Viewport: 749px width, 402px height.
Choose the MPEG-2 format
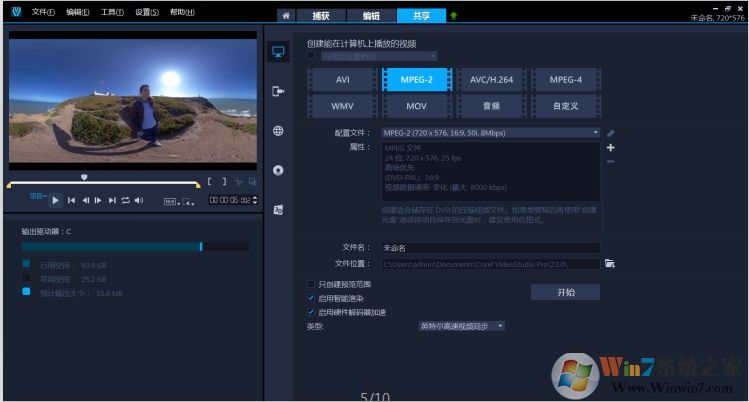[x=417, y=80]
